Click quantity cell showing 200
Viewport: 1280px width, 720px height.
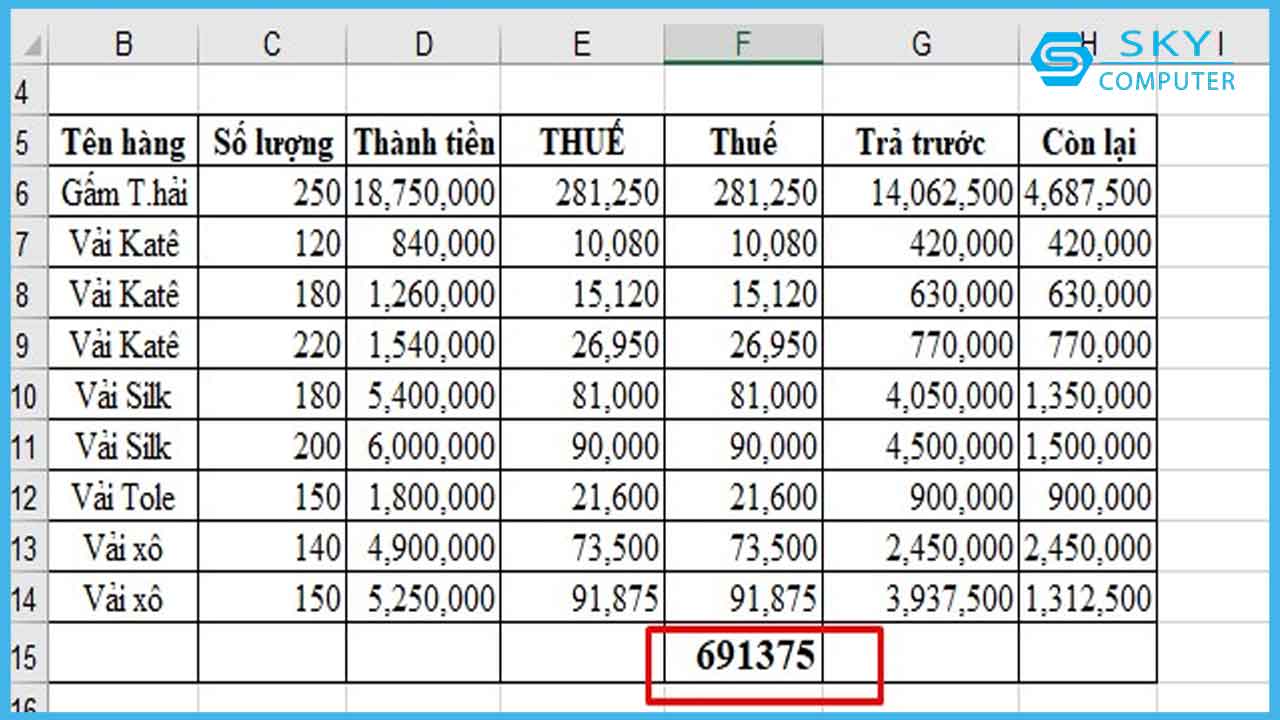[272, 446]
